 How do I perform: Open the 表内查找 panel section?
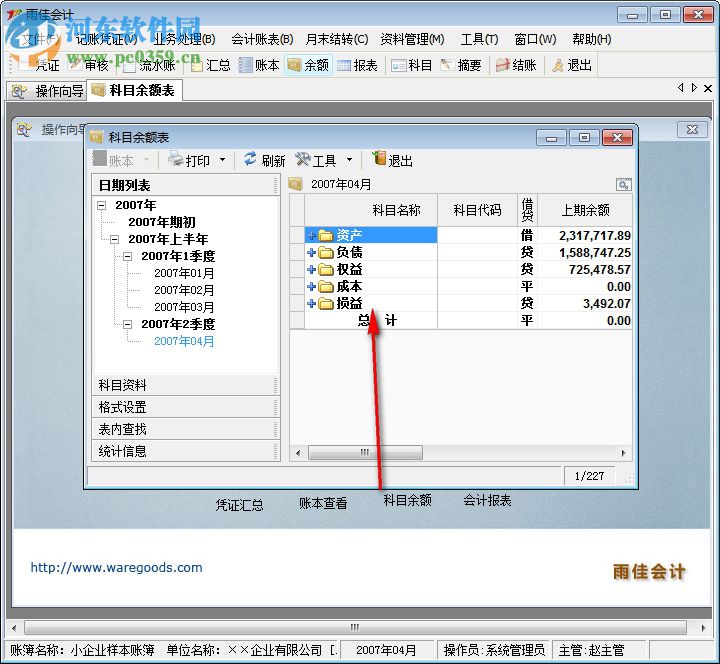[x=186, y=429]
